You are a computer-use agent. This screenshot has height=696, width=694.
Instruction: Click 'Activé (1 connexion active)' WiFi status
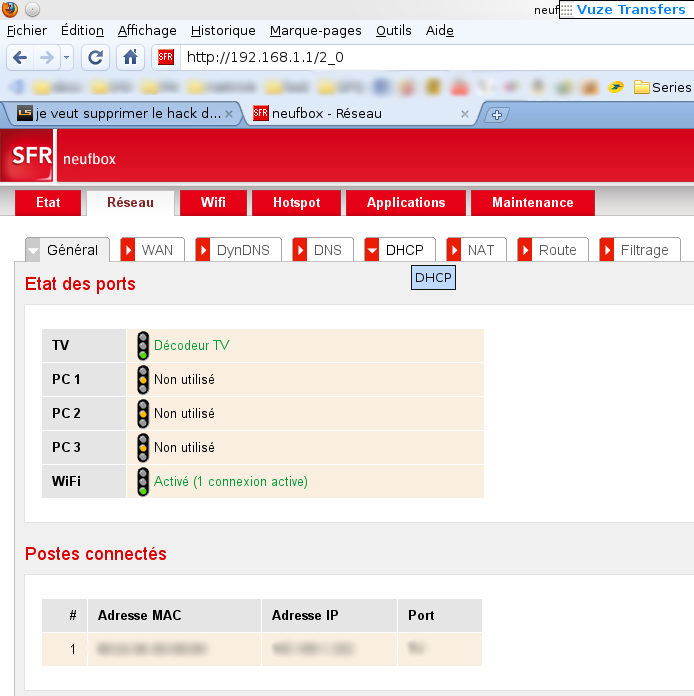[x=230, y=482]
